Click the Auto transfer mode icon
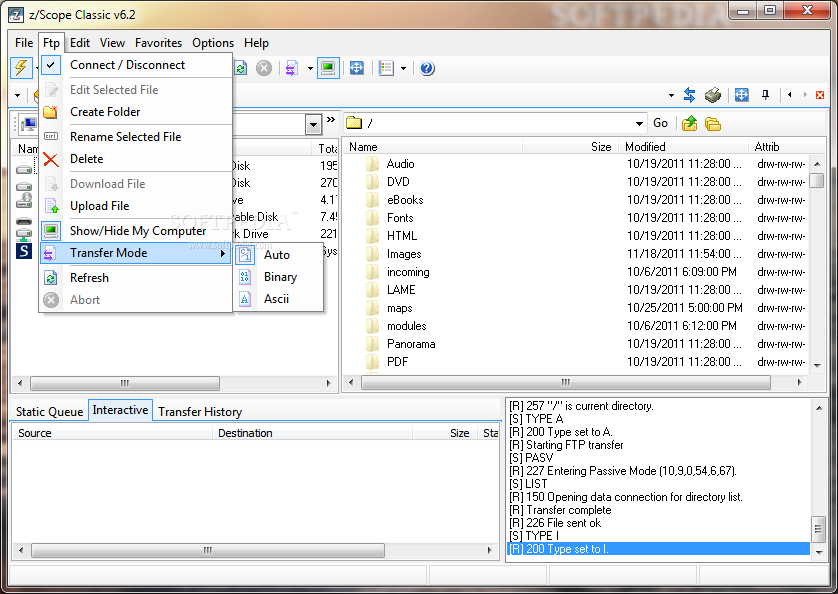 (x=245, y=255)
